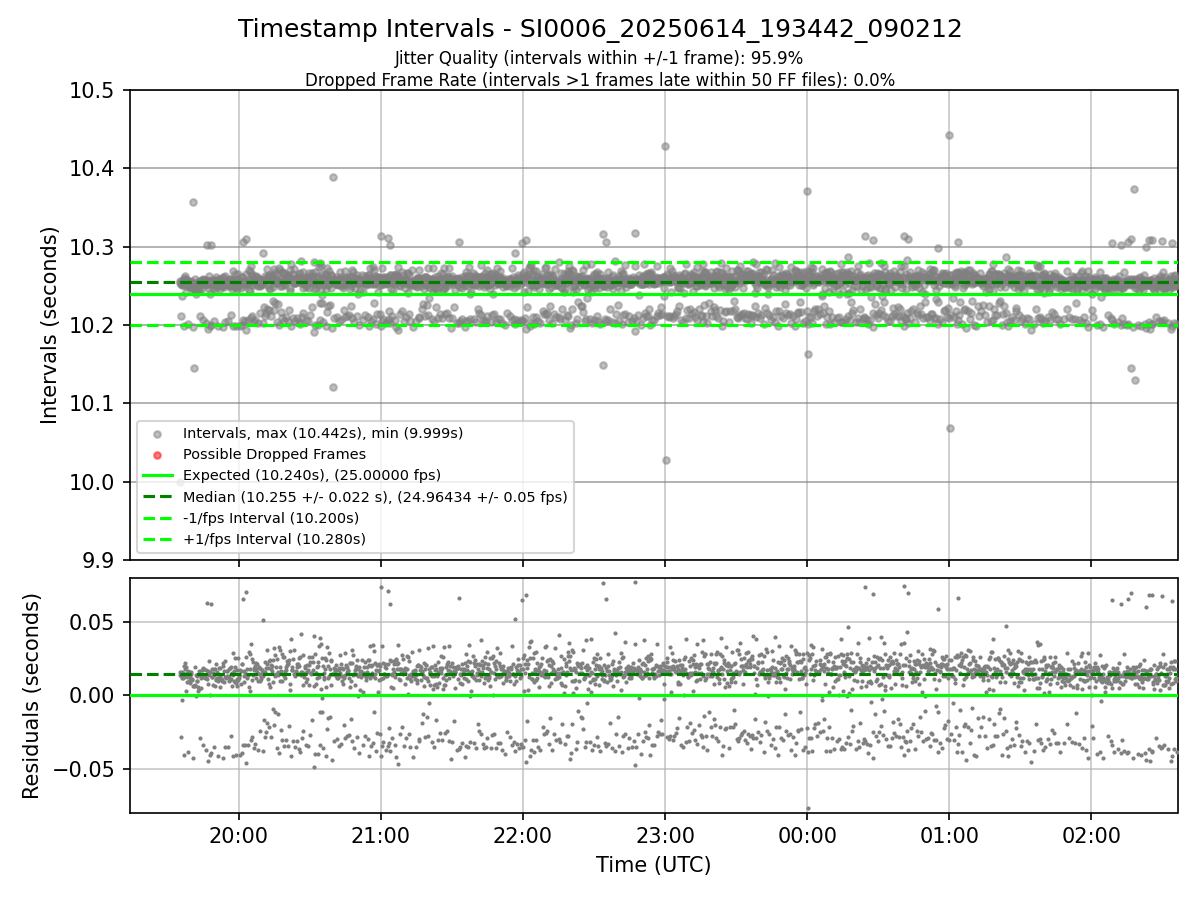
Task: Click the gray 'Intervals' legend marker
Action: coord(158,433)
